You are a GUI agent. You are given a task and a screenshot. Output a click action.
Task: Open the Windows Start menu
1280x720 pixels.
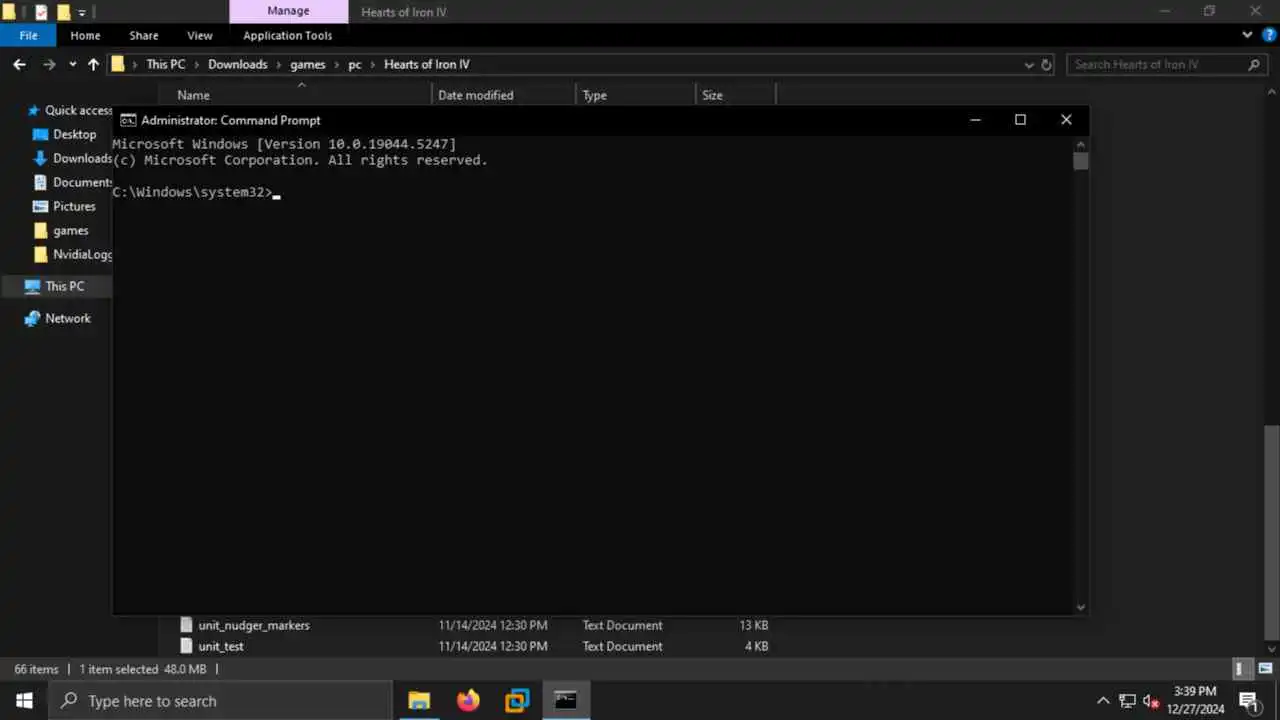24,700
